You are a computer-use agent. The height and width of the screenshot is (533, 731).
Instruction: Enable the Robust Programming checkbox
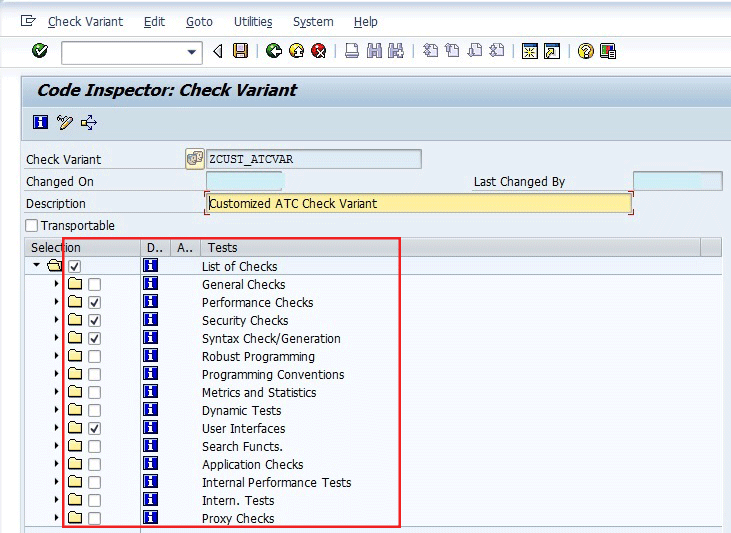[x=95, y=356]
